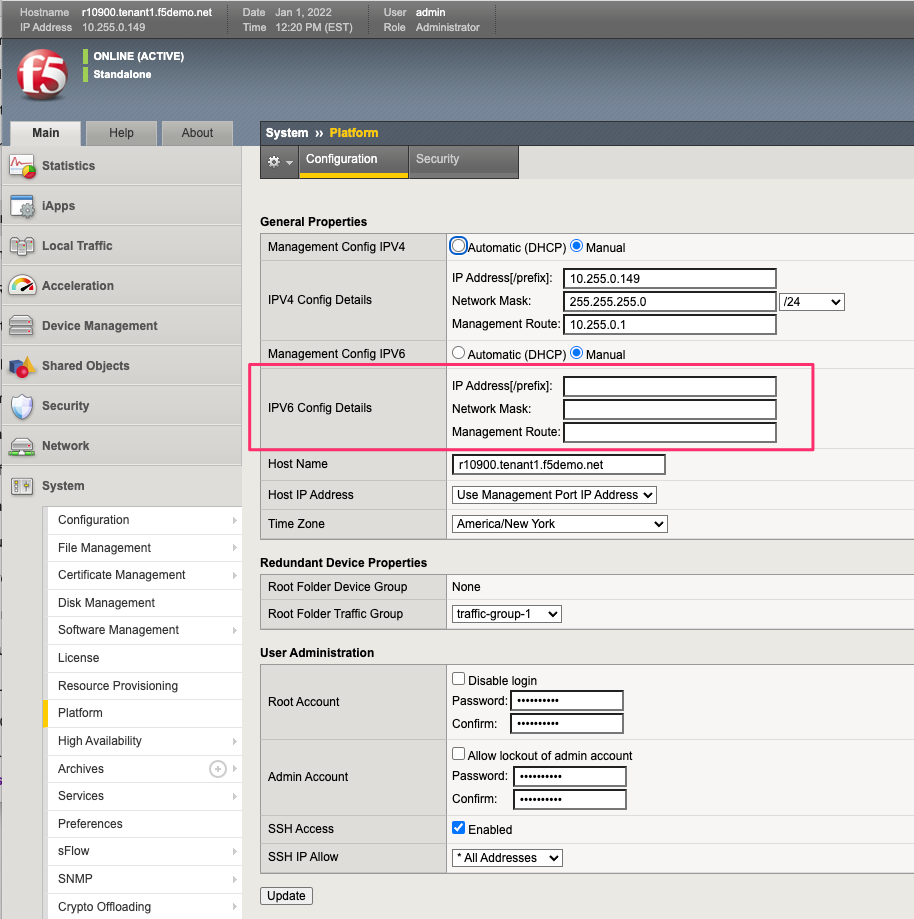Expand the High Availability submenu

point(235,741)
